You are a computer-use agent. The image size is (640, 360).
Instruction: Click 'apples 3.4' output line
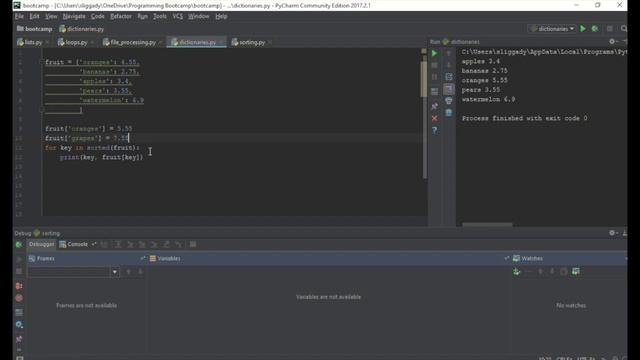(x=481, y=61)
